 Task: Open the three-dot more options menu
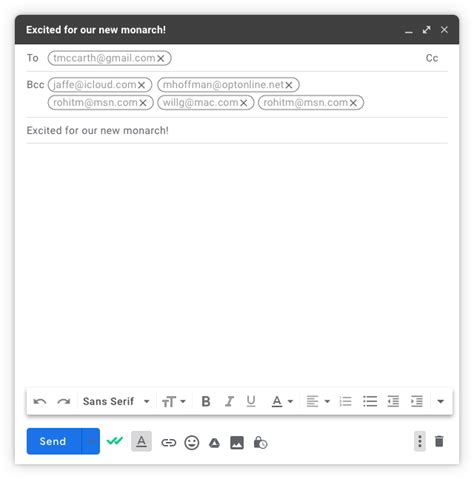(420, 441)
